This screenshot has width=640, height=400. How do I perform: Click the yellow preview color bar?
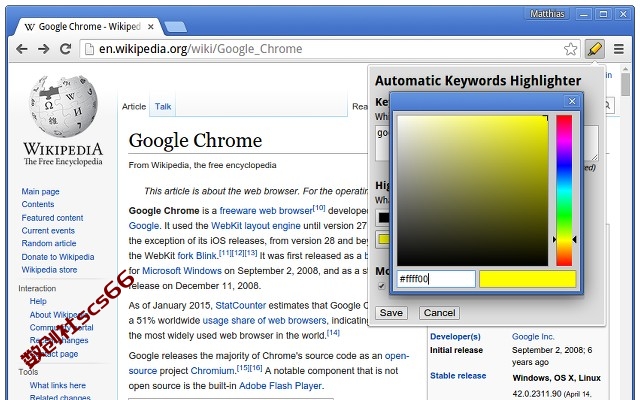click(527, 279)
